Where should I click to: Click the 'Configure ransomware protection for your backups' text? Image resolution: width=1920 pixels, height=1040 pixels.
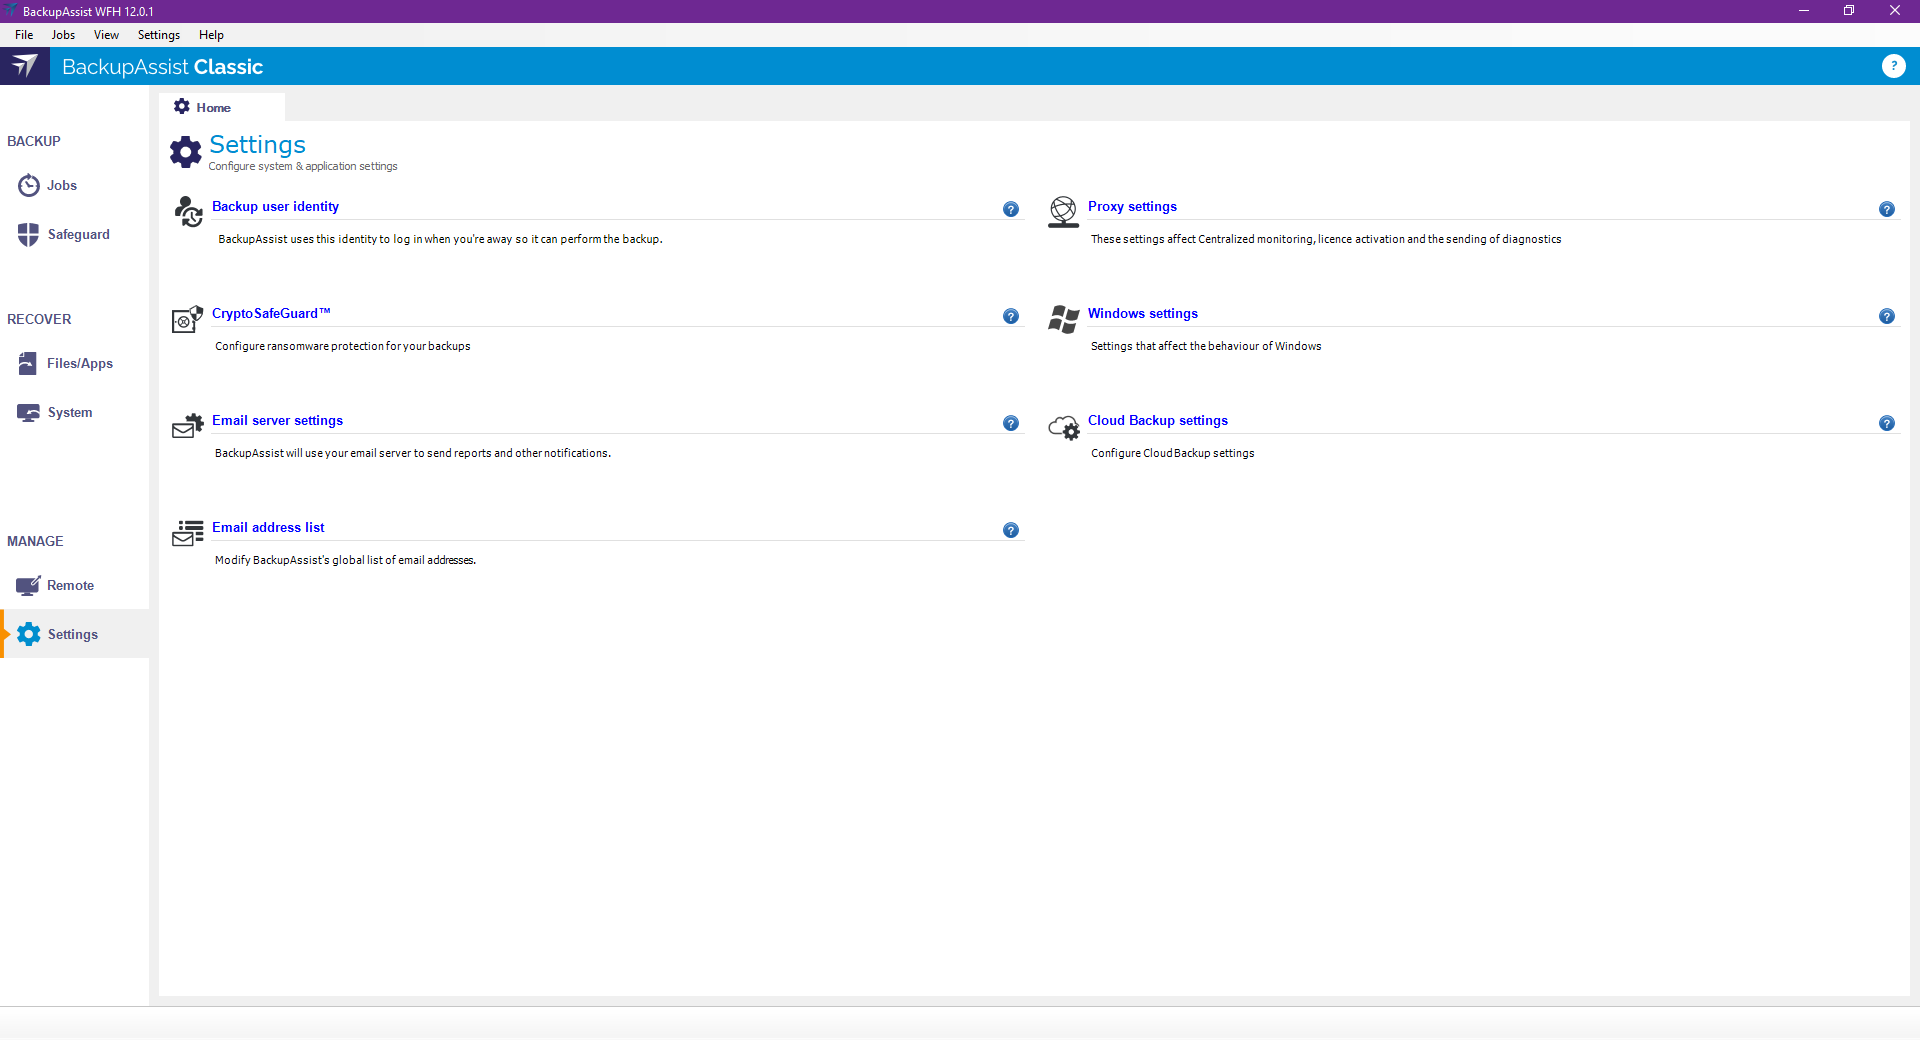pos(343,346)
